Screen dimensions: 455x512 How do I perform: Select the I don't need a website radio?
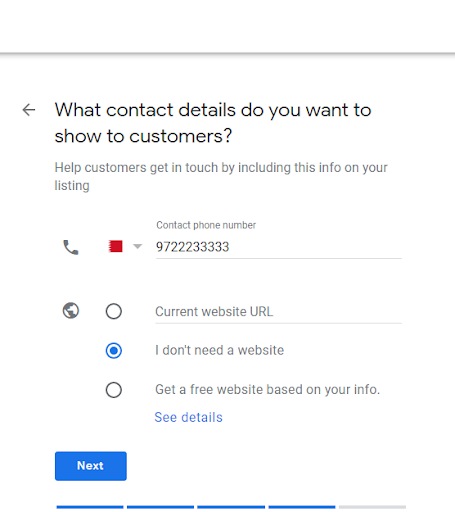pyautogui.click(x=114, y=351)
